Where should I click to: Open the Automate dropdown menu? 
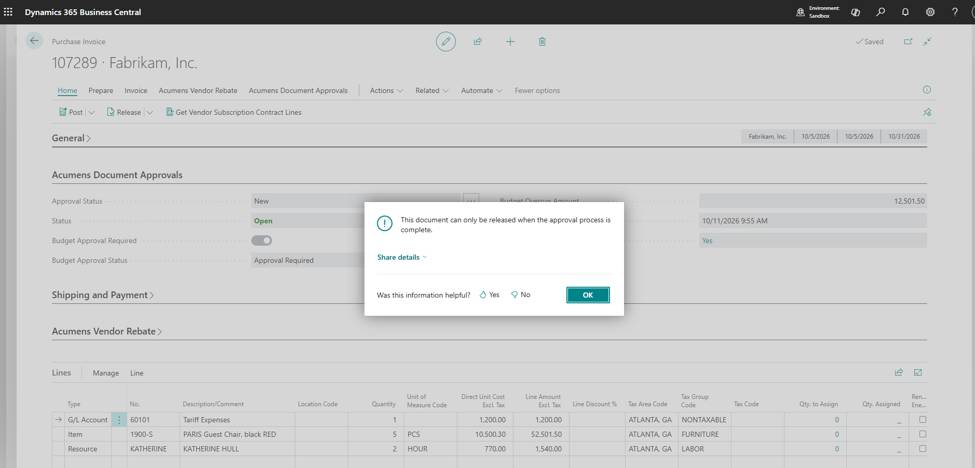[481, 91]
